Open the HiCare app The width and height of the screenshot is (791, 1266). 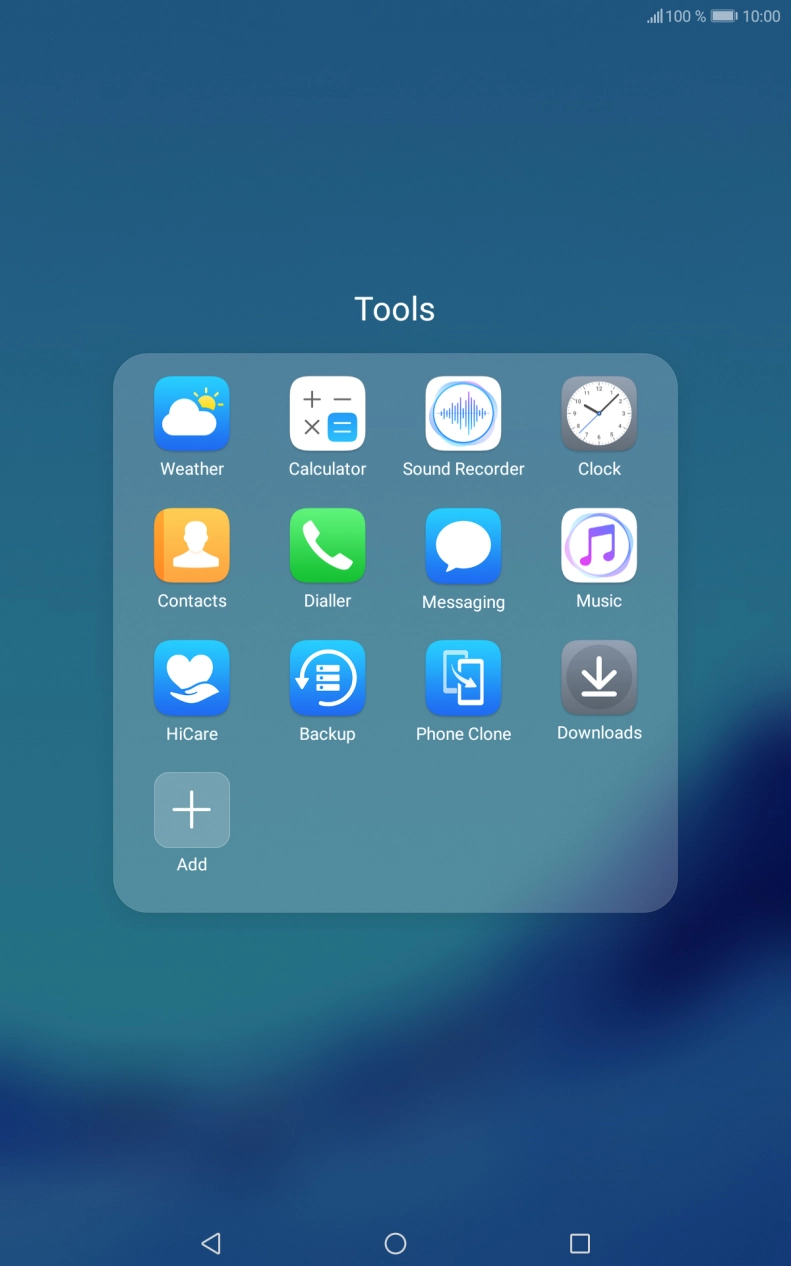pos(192,678)
